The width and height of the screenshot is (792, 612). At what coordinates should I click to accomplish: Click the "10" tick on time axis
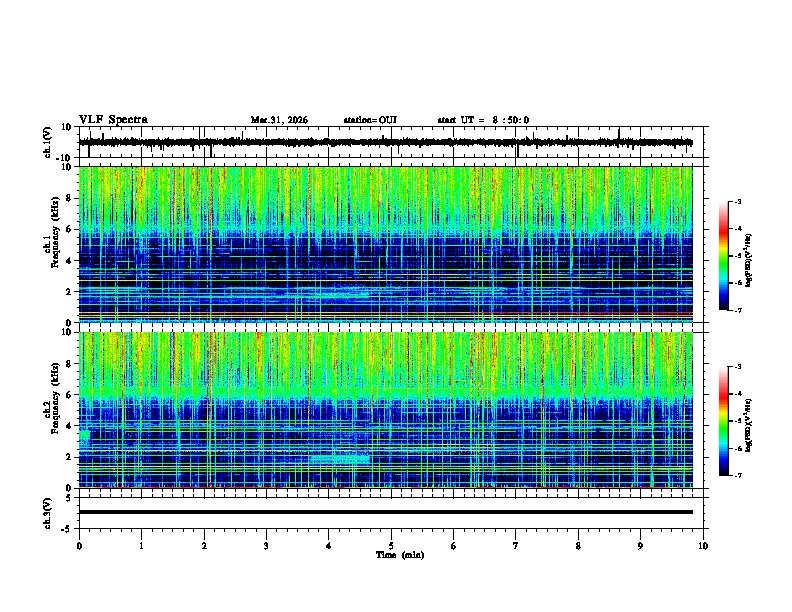[703, 546]
